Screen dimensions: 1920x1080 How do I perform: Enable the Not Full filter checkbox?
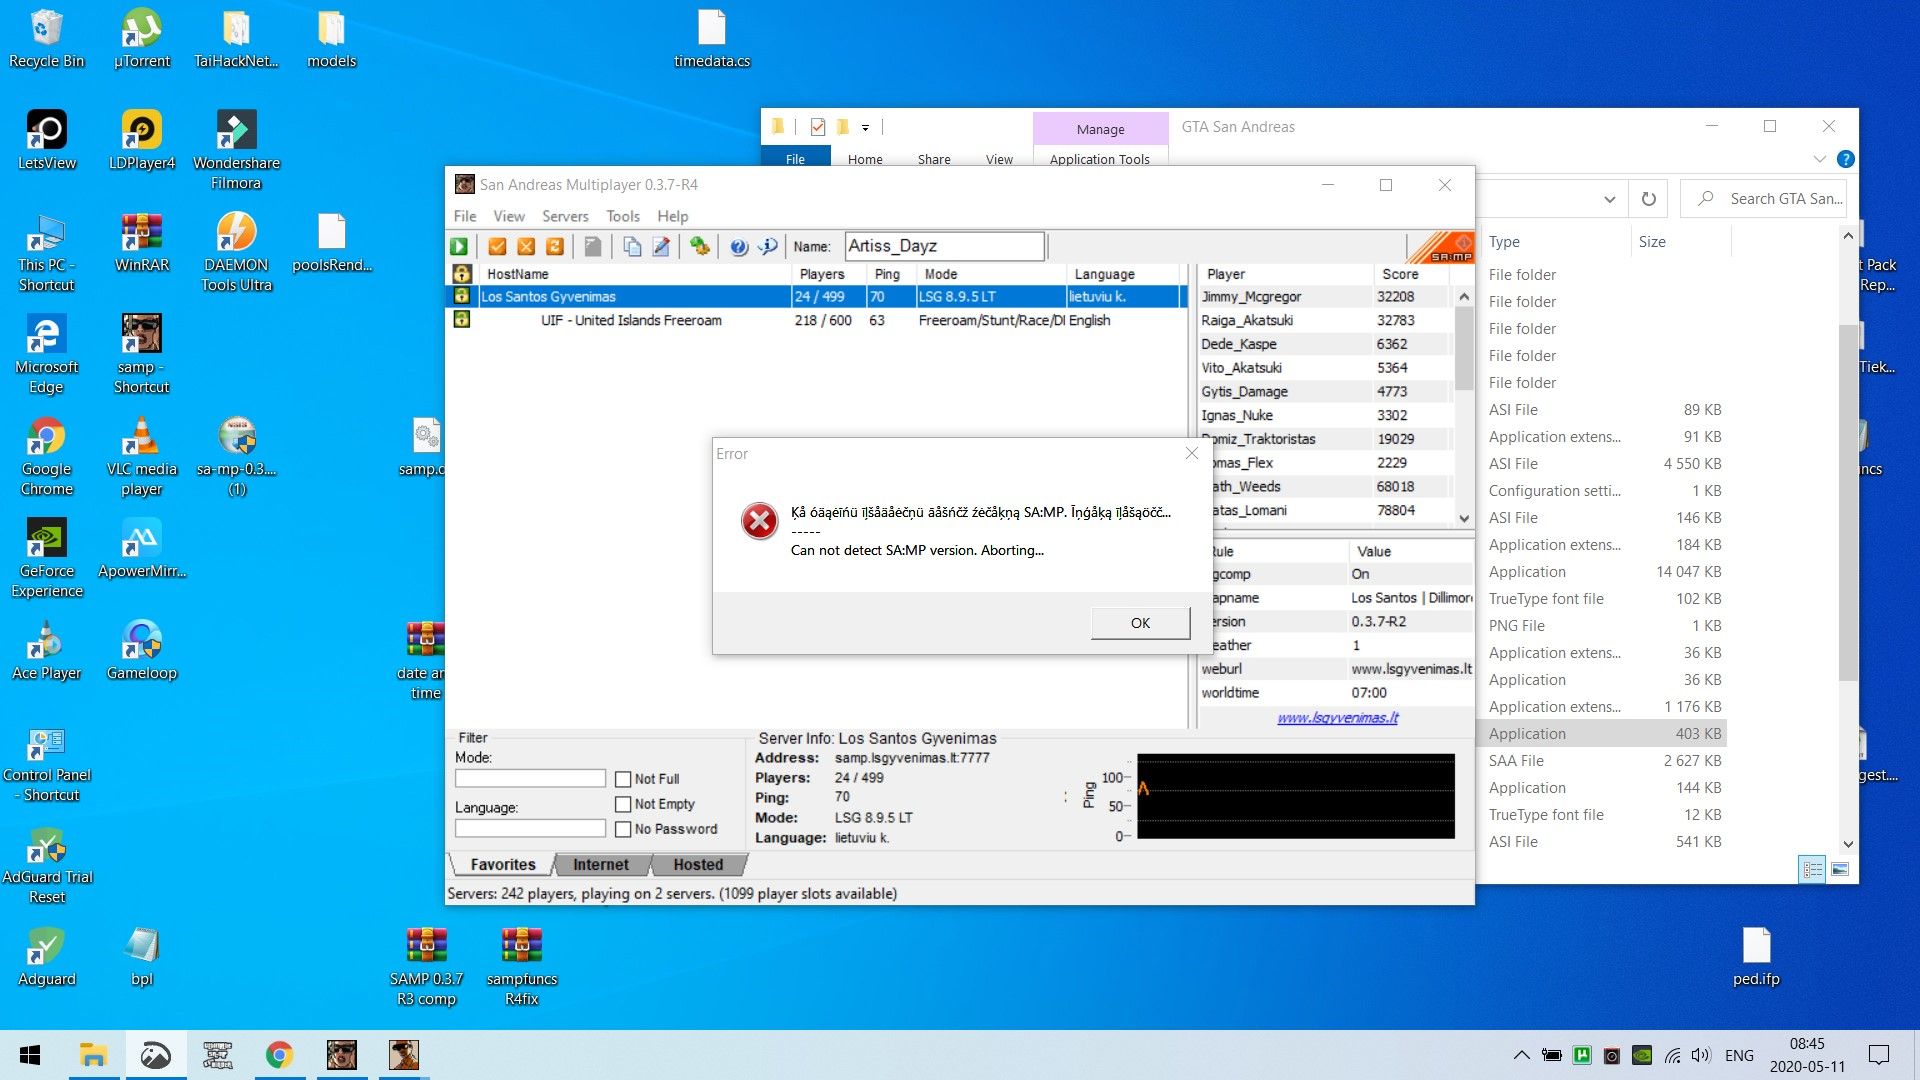pos(623,779)
